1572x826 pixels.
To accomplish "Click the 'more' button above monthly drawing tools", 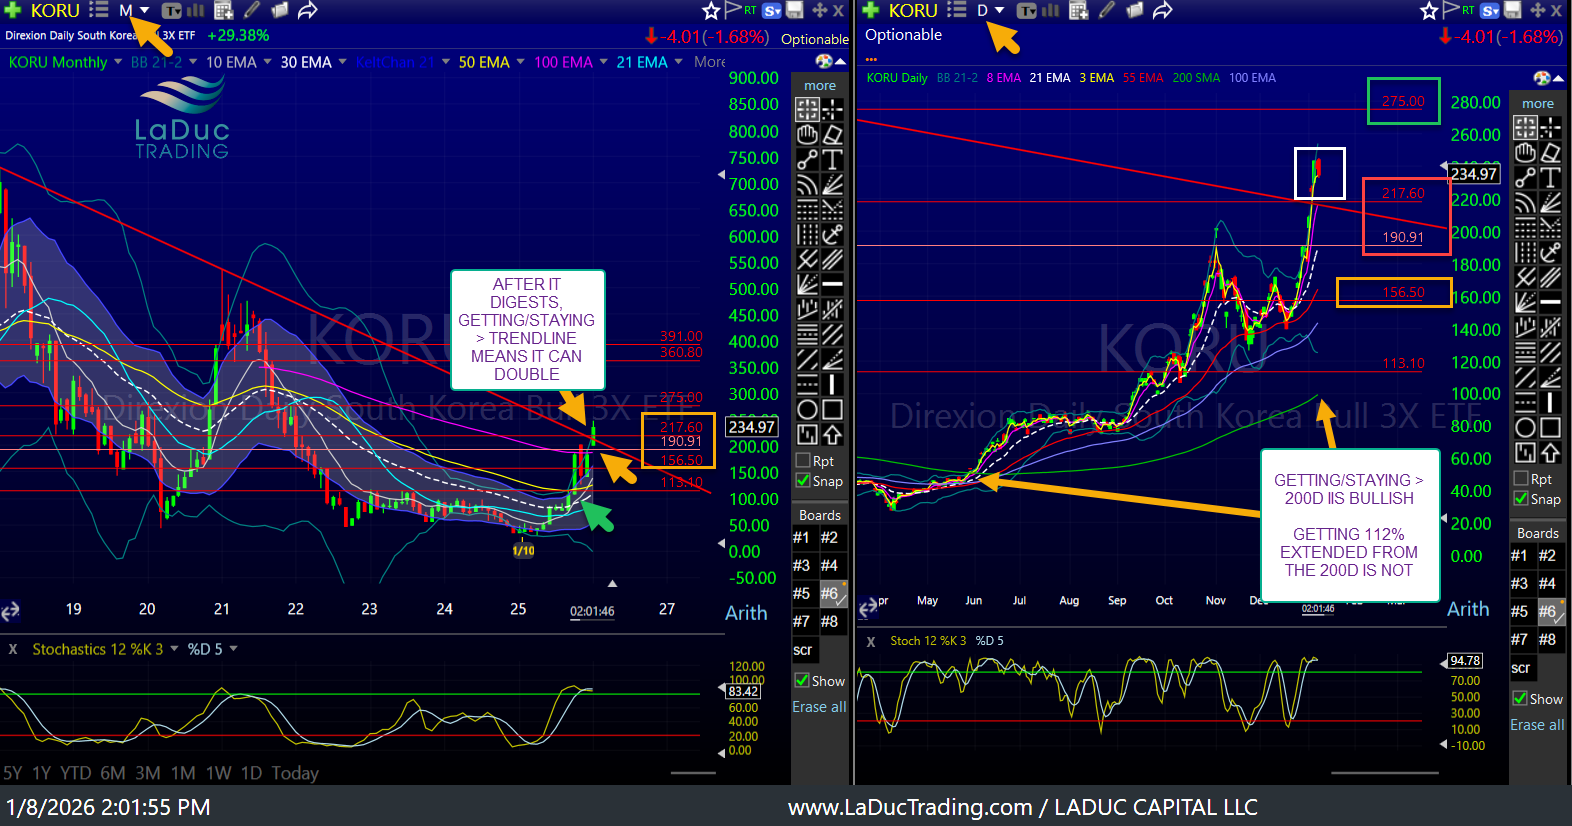I will pyautogui.click(x=820, y=86).
